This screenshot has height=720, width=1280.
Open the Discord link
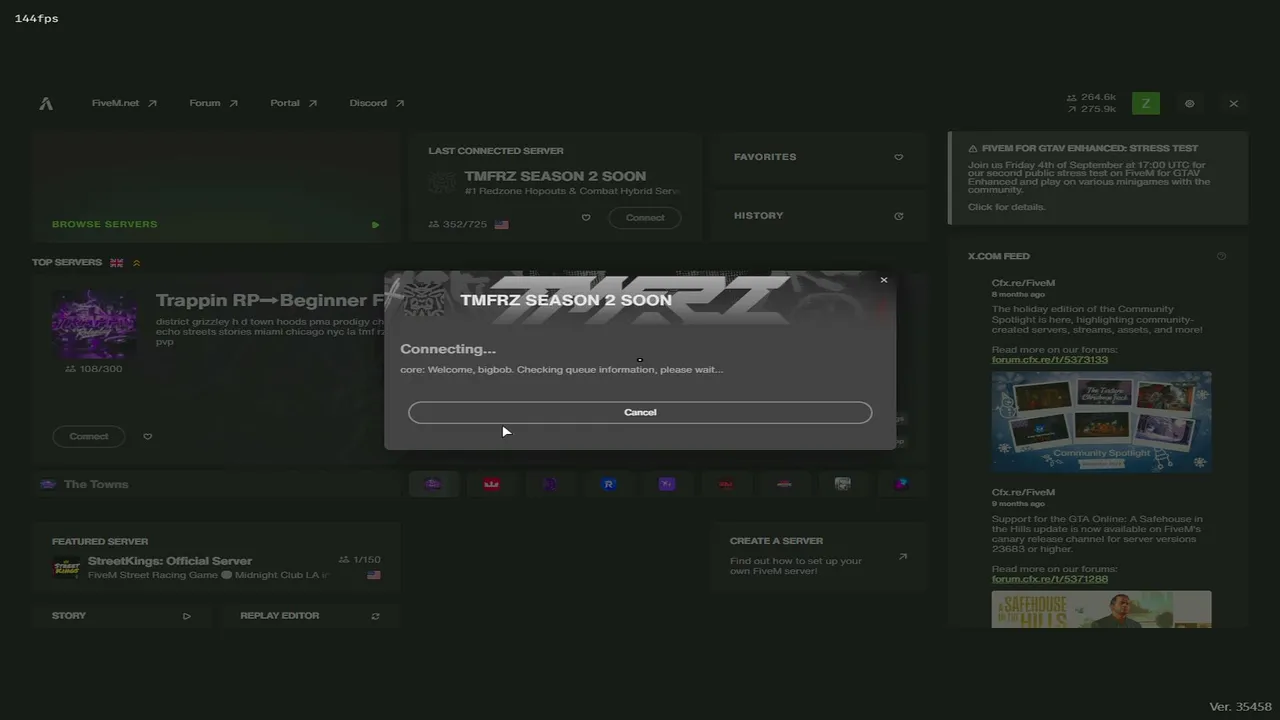[376, 103]
